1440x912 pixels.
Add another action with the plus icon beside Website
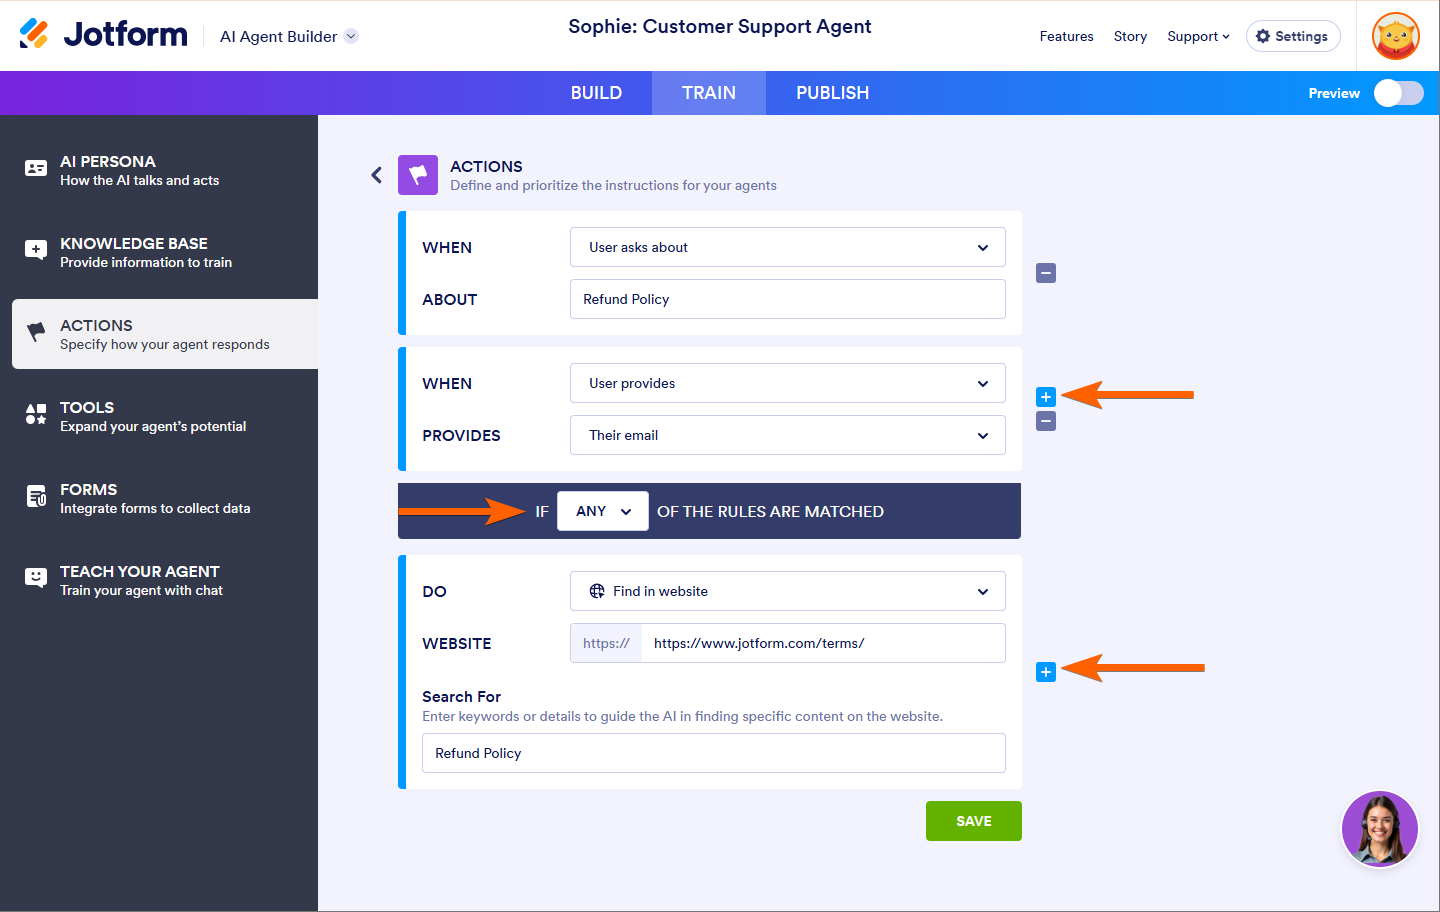tap(1046, 672)
